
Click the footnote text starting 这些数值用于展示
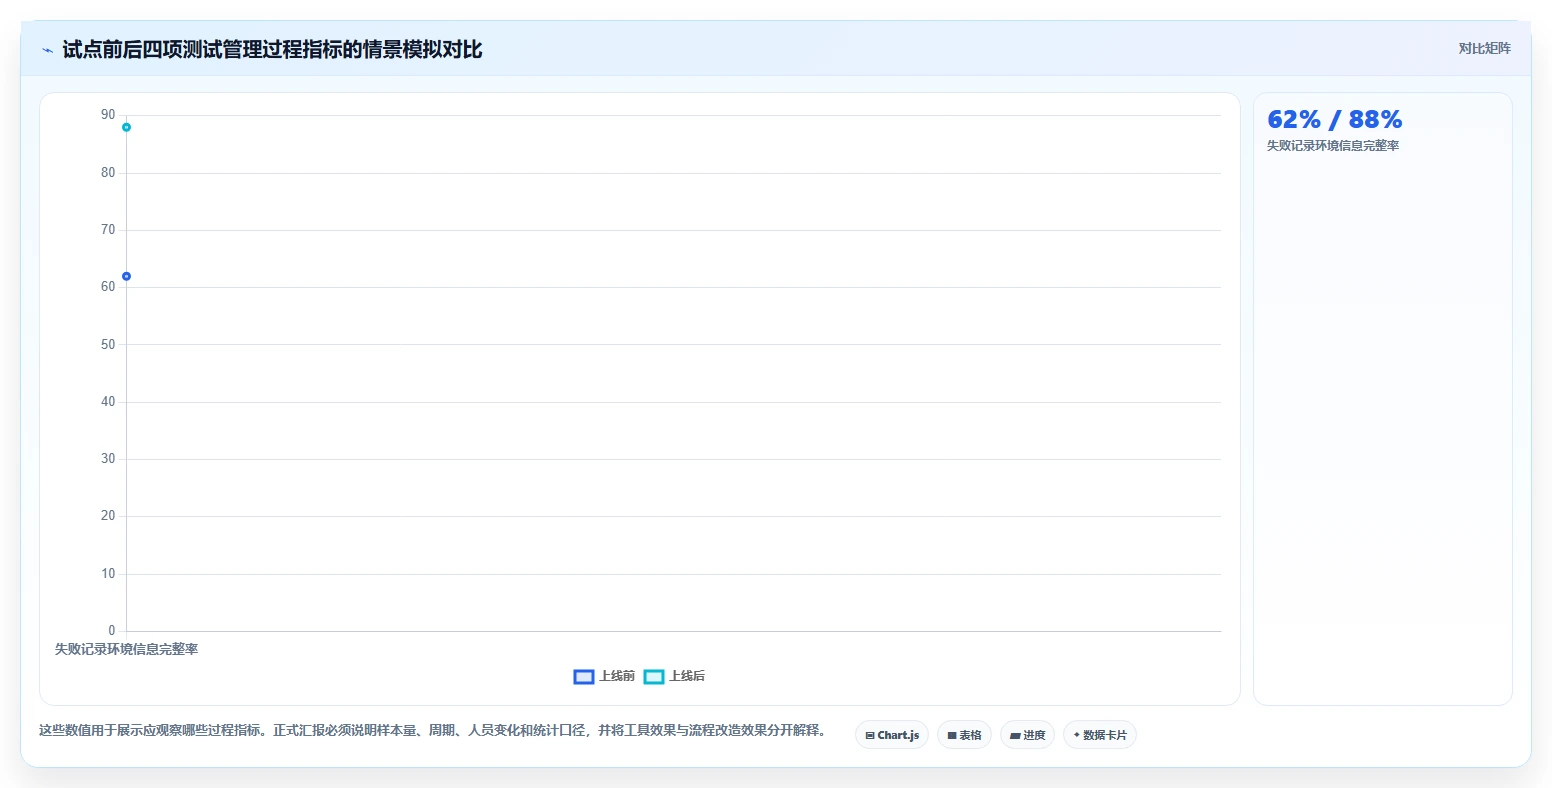pyautogui.click(x=432, y=730)
